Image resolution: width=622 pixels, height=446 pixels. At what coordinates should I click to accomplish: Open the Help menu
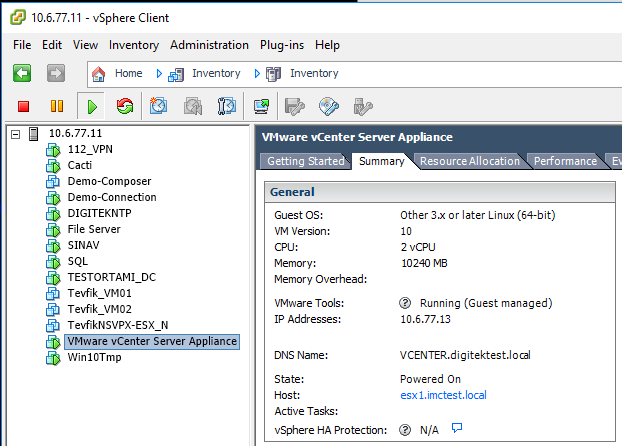(x=327, y=45)
